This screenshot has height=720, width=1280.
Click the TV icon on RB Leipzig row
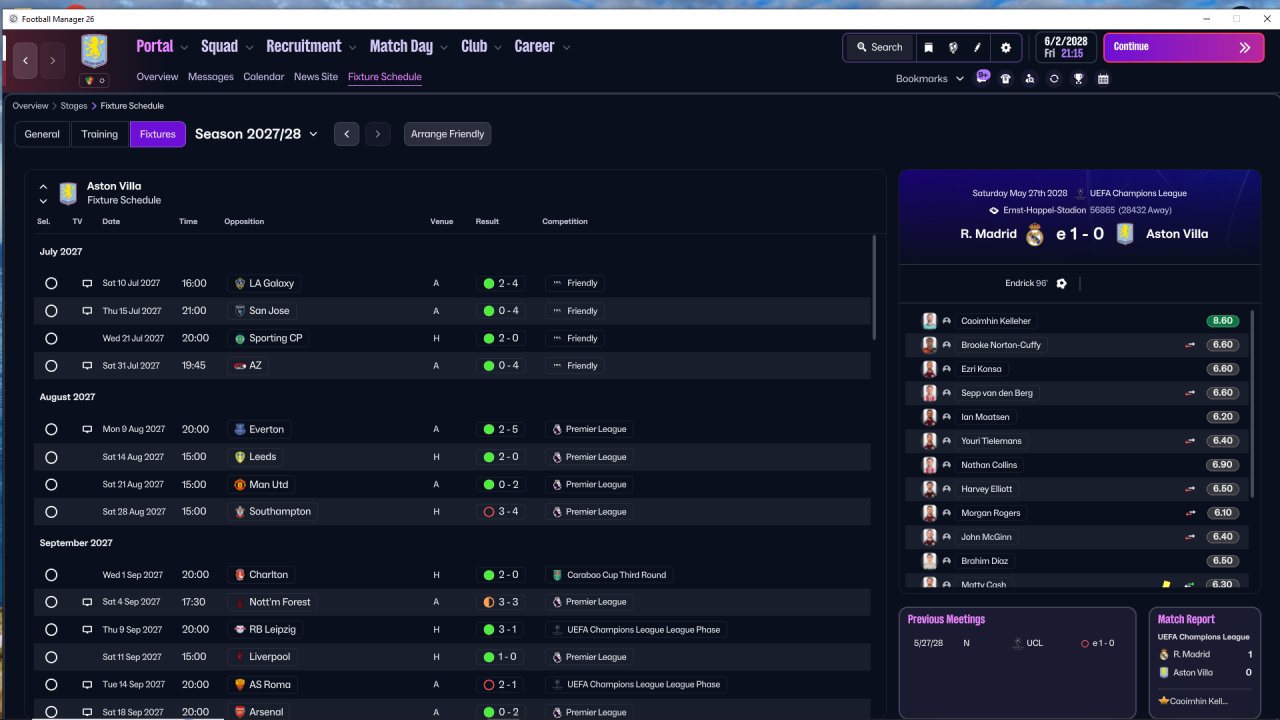(87, 630)
